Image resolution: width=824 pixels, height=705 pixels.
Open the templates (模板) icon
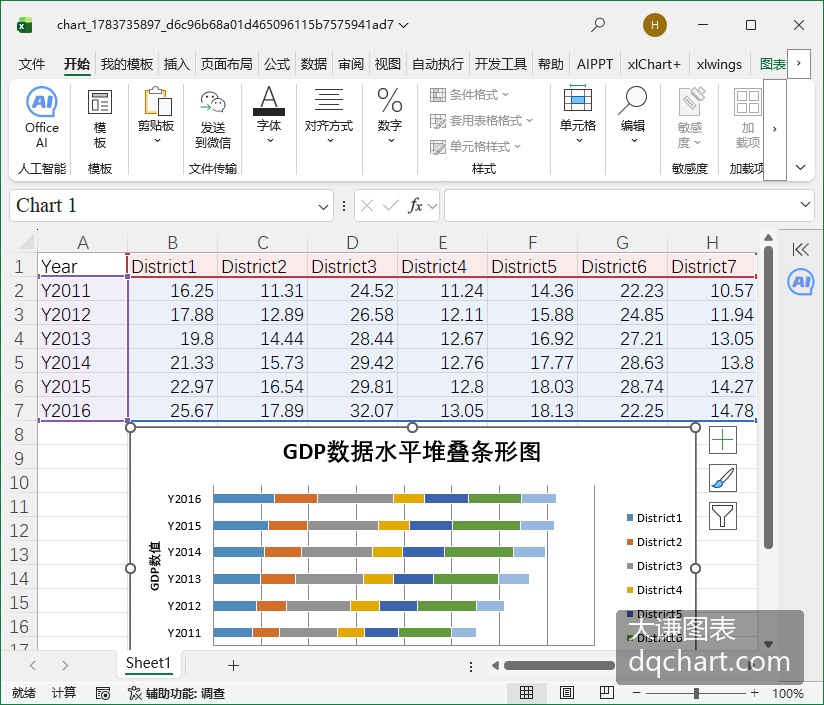[100, 119]
